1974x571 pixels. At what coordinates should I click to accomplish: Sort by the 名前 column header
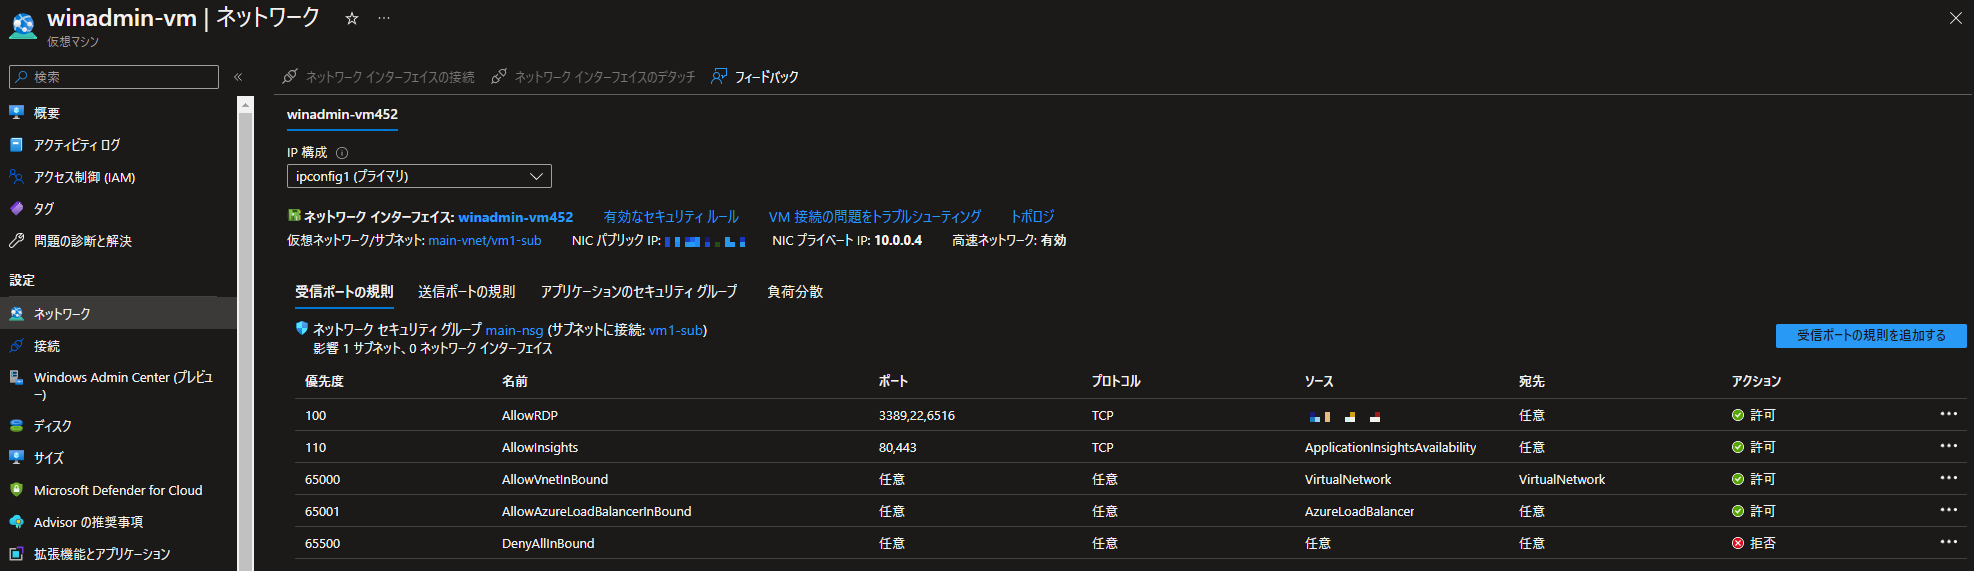[515, 382]
